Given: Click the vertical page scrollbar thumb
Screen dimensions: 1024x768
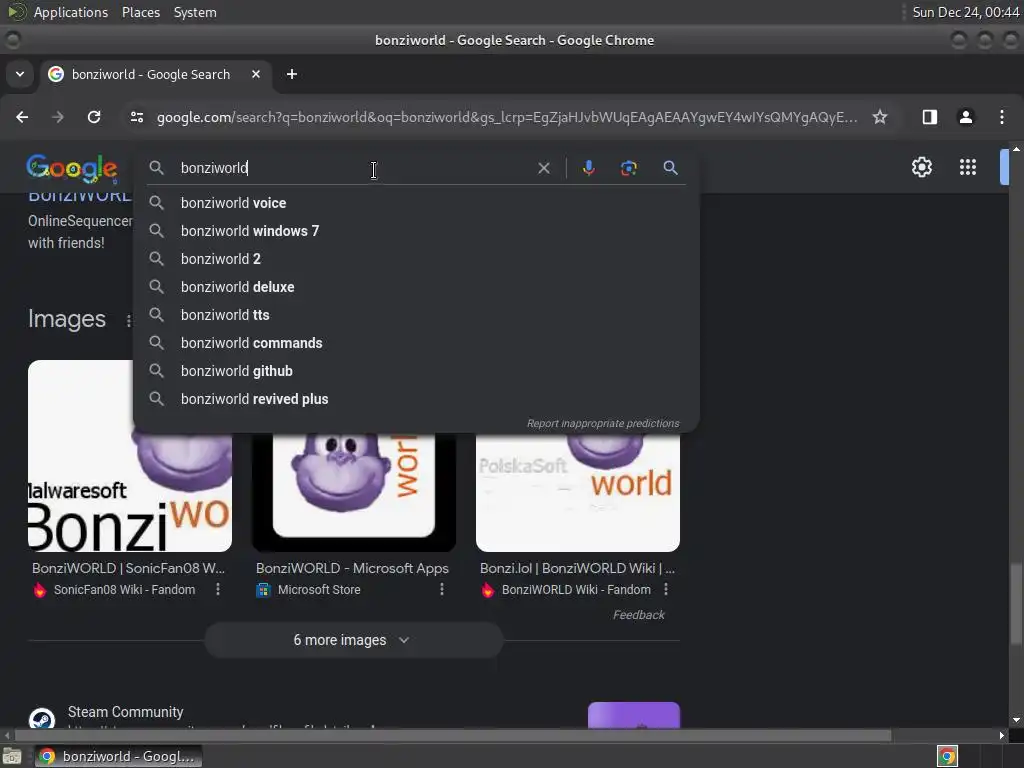Looking at the screenshot, I should pyautogui.click(x=1016, y=604).
